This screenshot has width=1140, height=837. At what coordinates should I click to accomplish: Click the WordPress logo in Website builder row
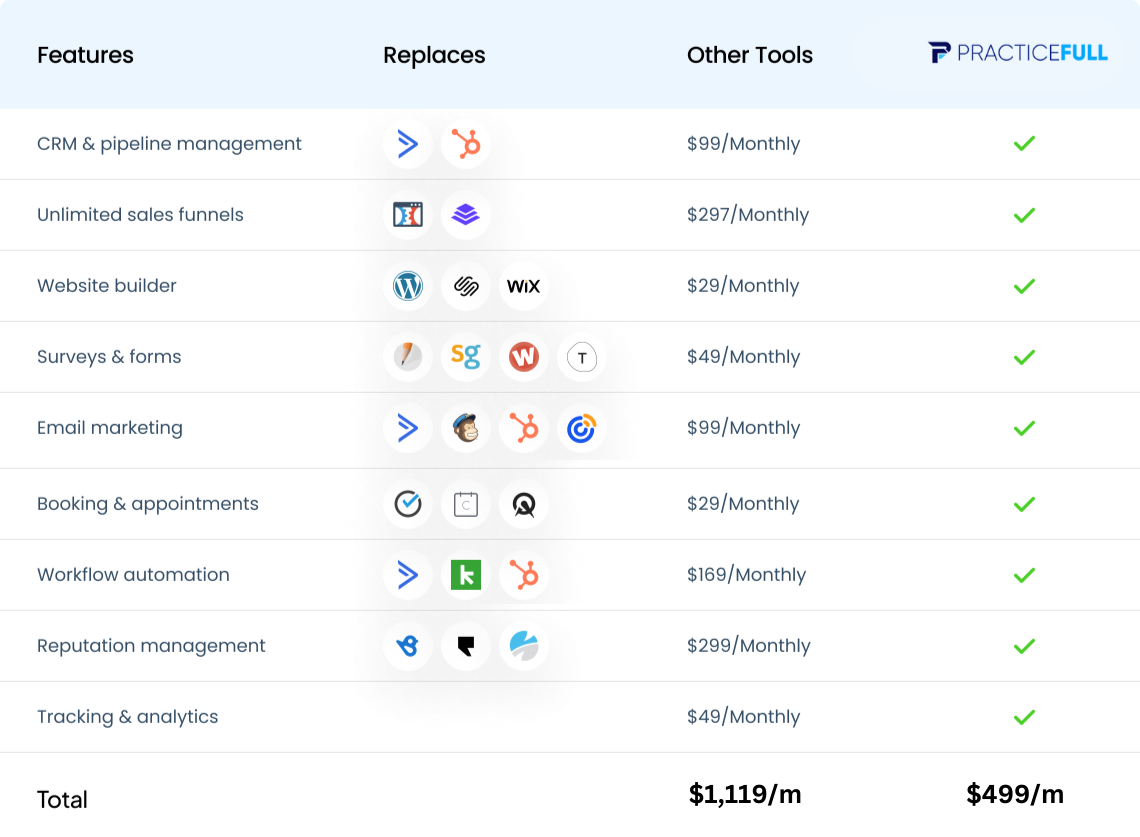(x=408, y=286)
